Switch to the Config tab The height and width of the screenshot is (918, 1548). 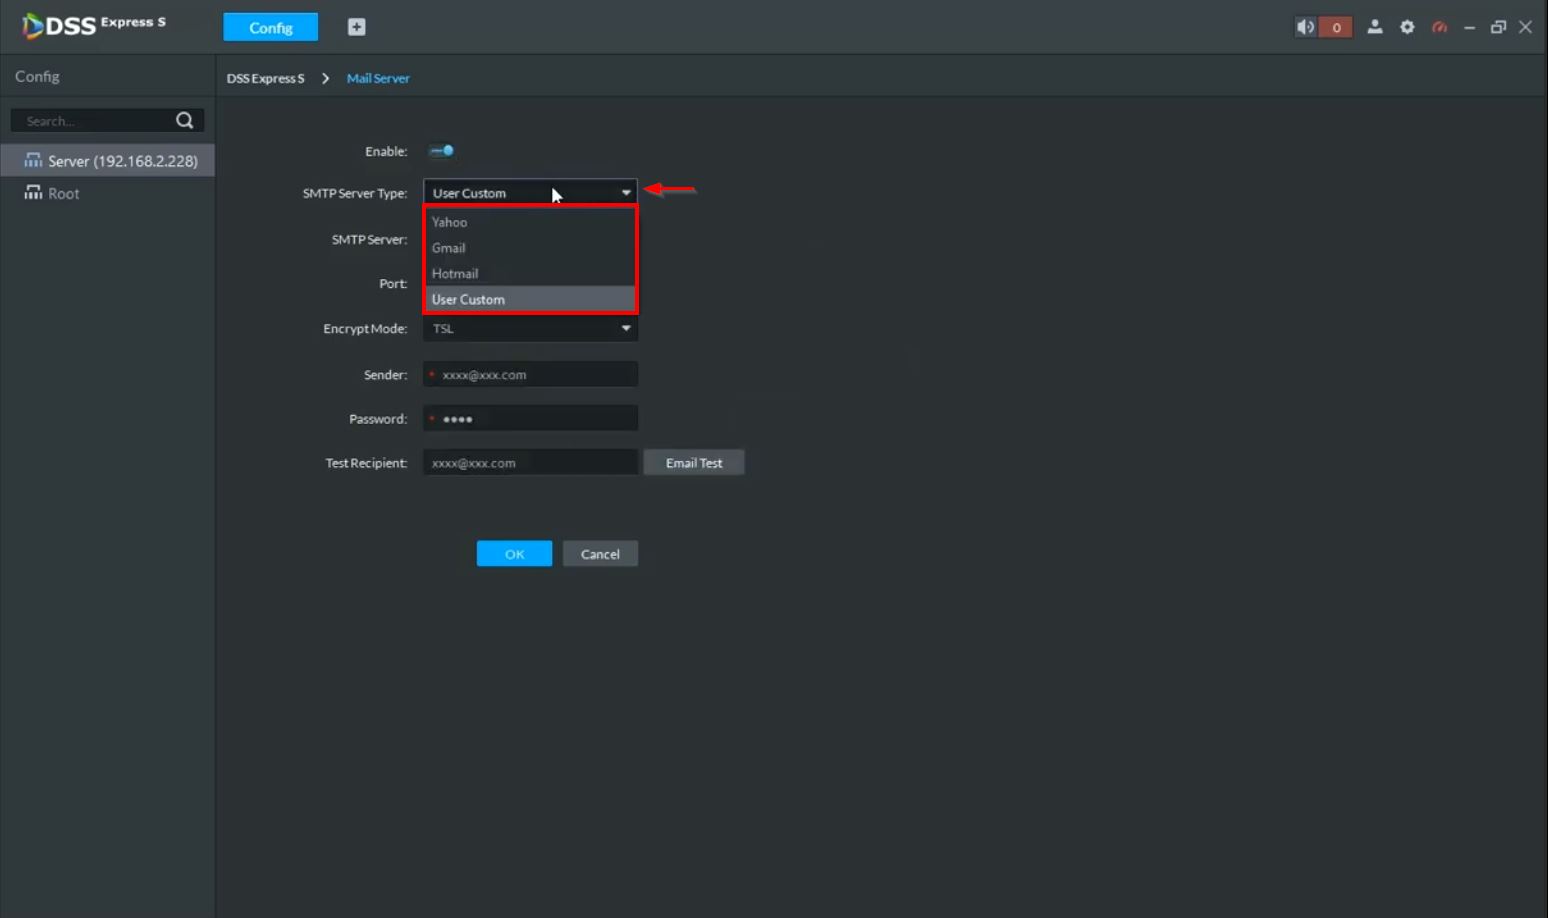(x=270, y=27)
